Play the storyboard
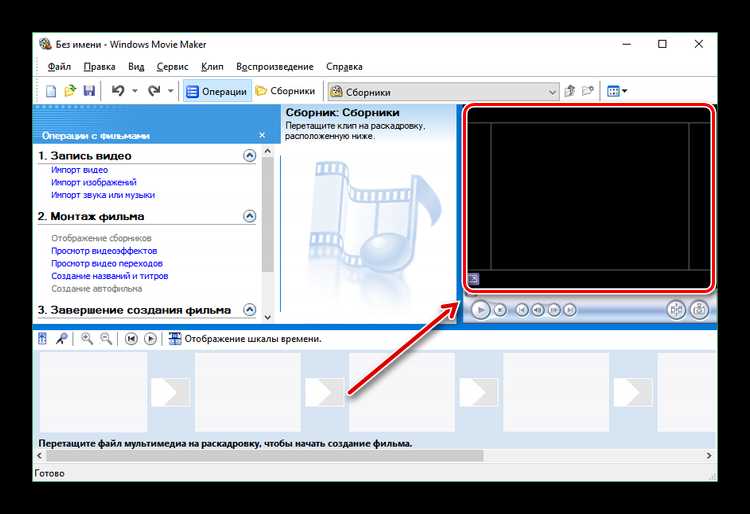 [150, 339]
